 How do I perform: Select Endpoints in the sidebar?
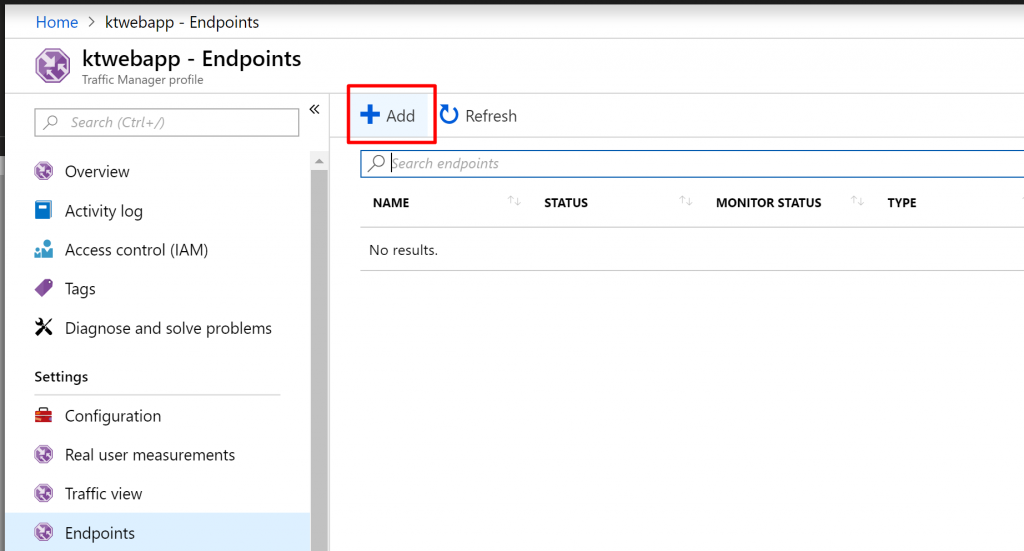click(x=157, y=533)
